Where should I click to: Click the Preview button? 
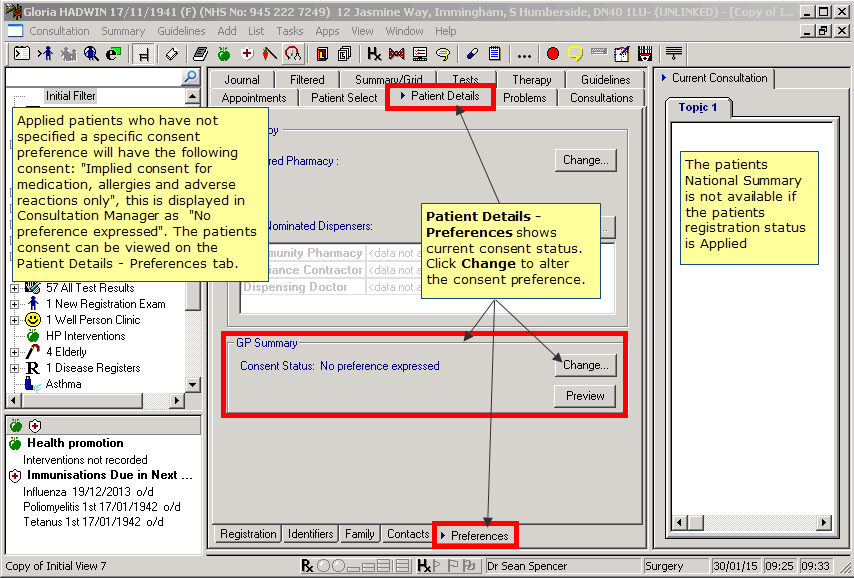(585, 396)
